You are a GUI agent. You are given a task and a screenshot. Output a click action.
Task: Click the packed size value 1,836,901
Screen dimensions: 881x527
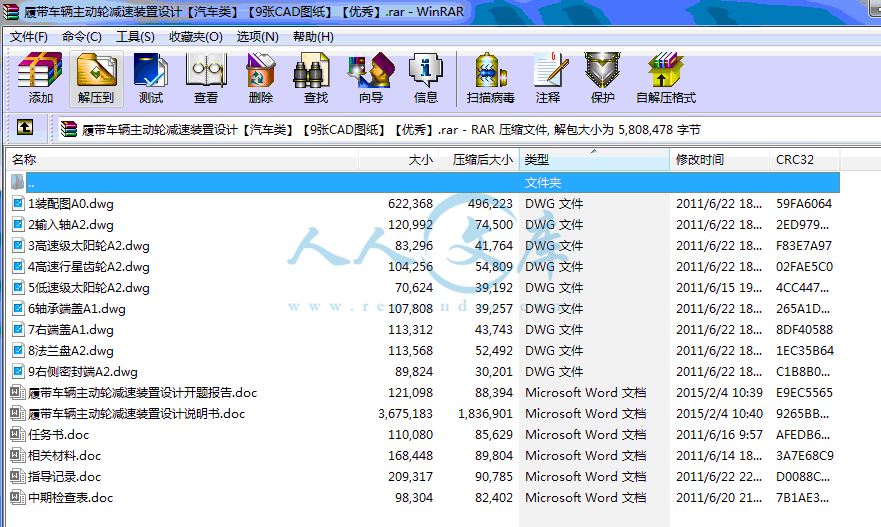[485, 414]
